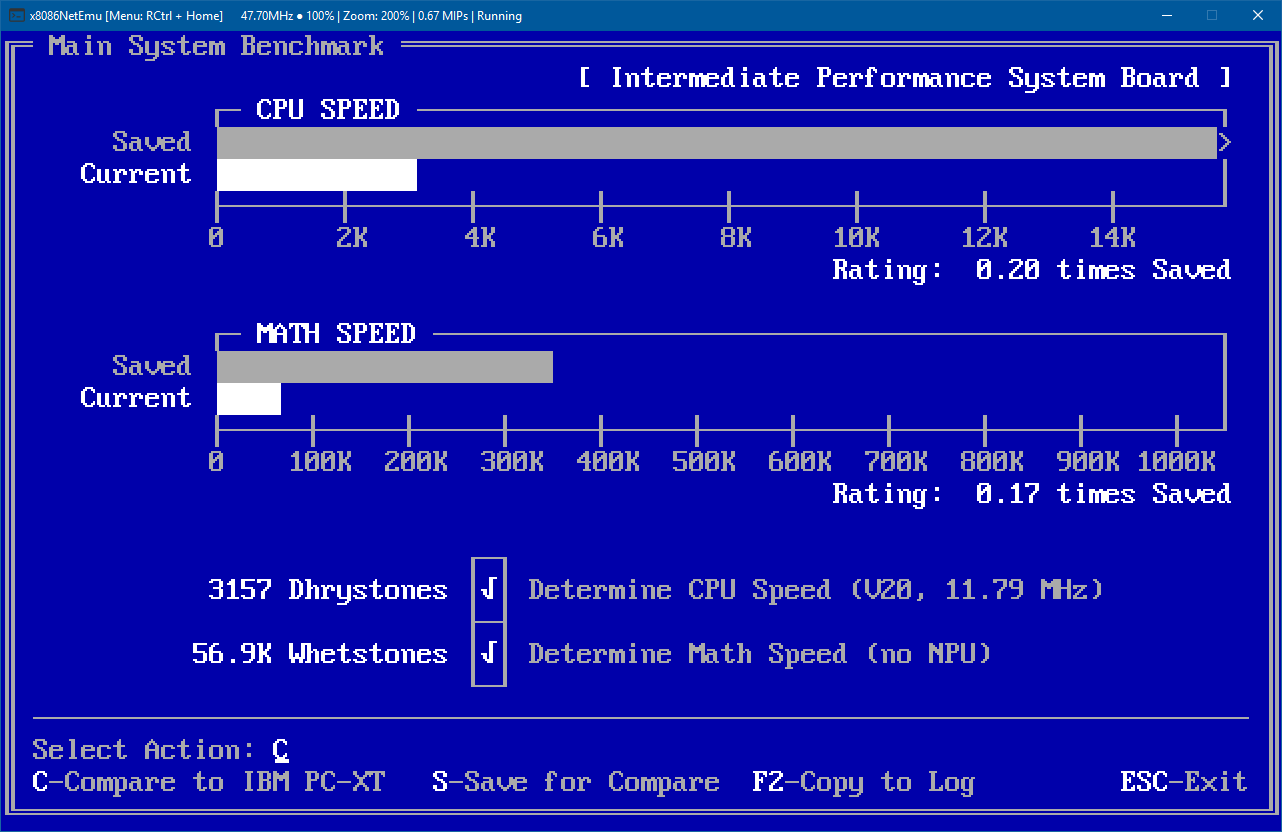Click the 3157 Dhrystones result
The height and width of the screenshot is (832, 1282).
327,590
